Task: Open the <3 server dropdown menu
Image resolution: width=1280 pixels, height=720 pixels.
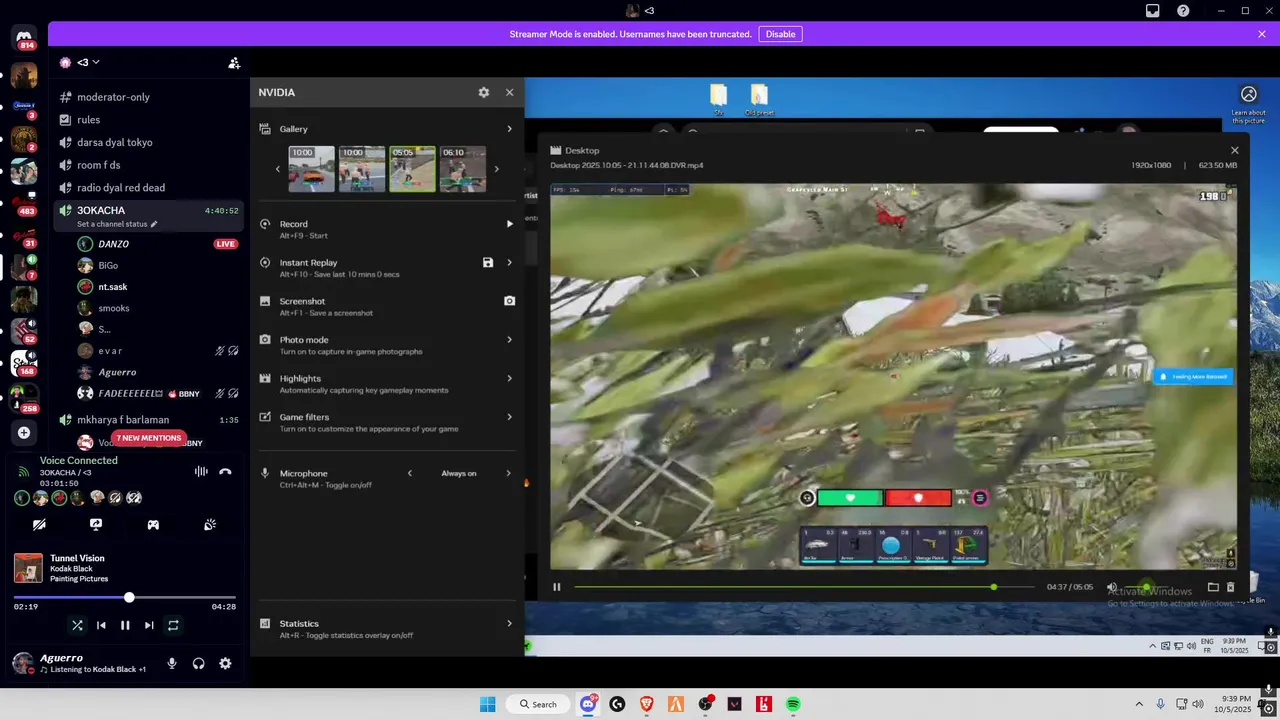Action: (x=89, y=62)
